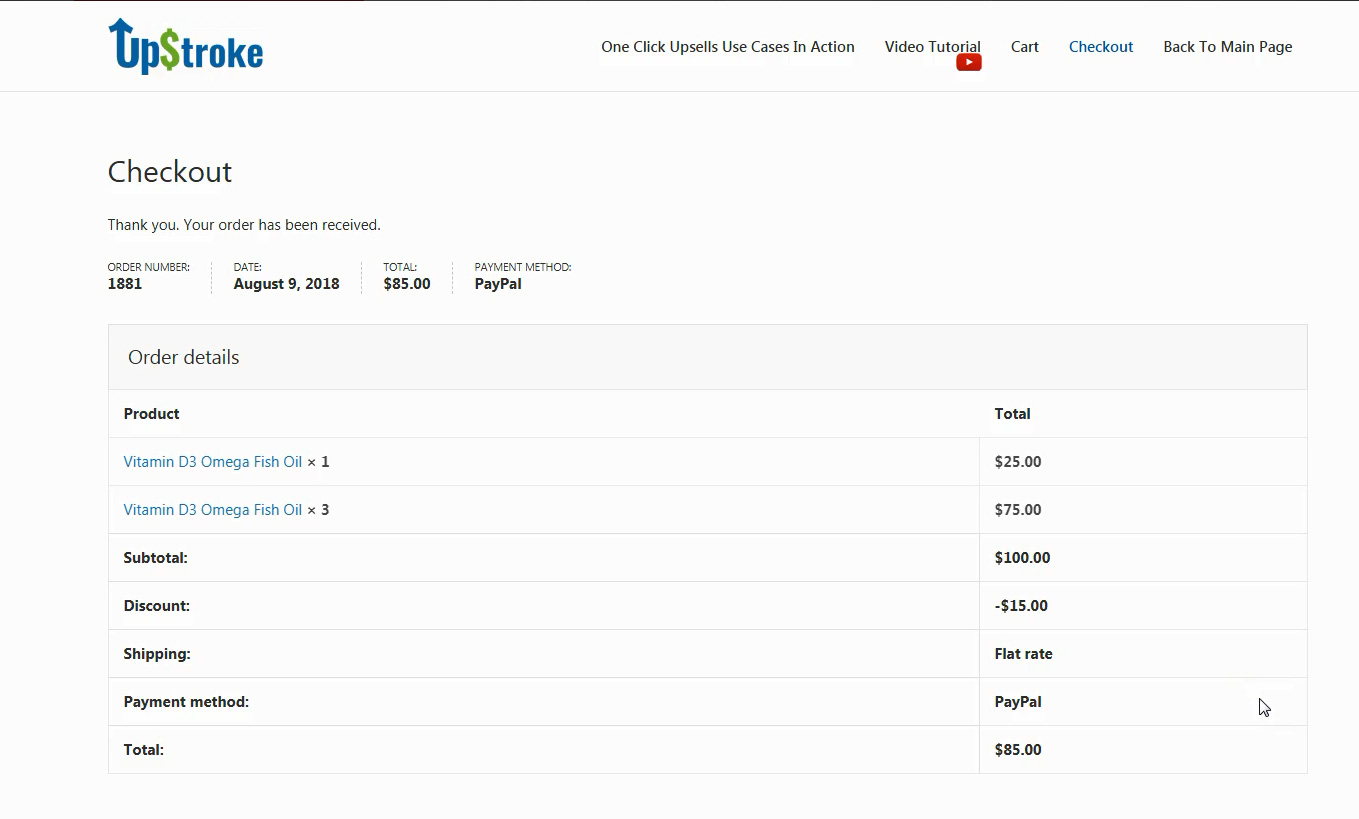
Task: Open One Click Upsells Use Cases In Action
Action: (727, 47)
